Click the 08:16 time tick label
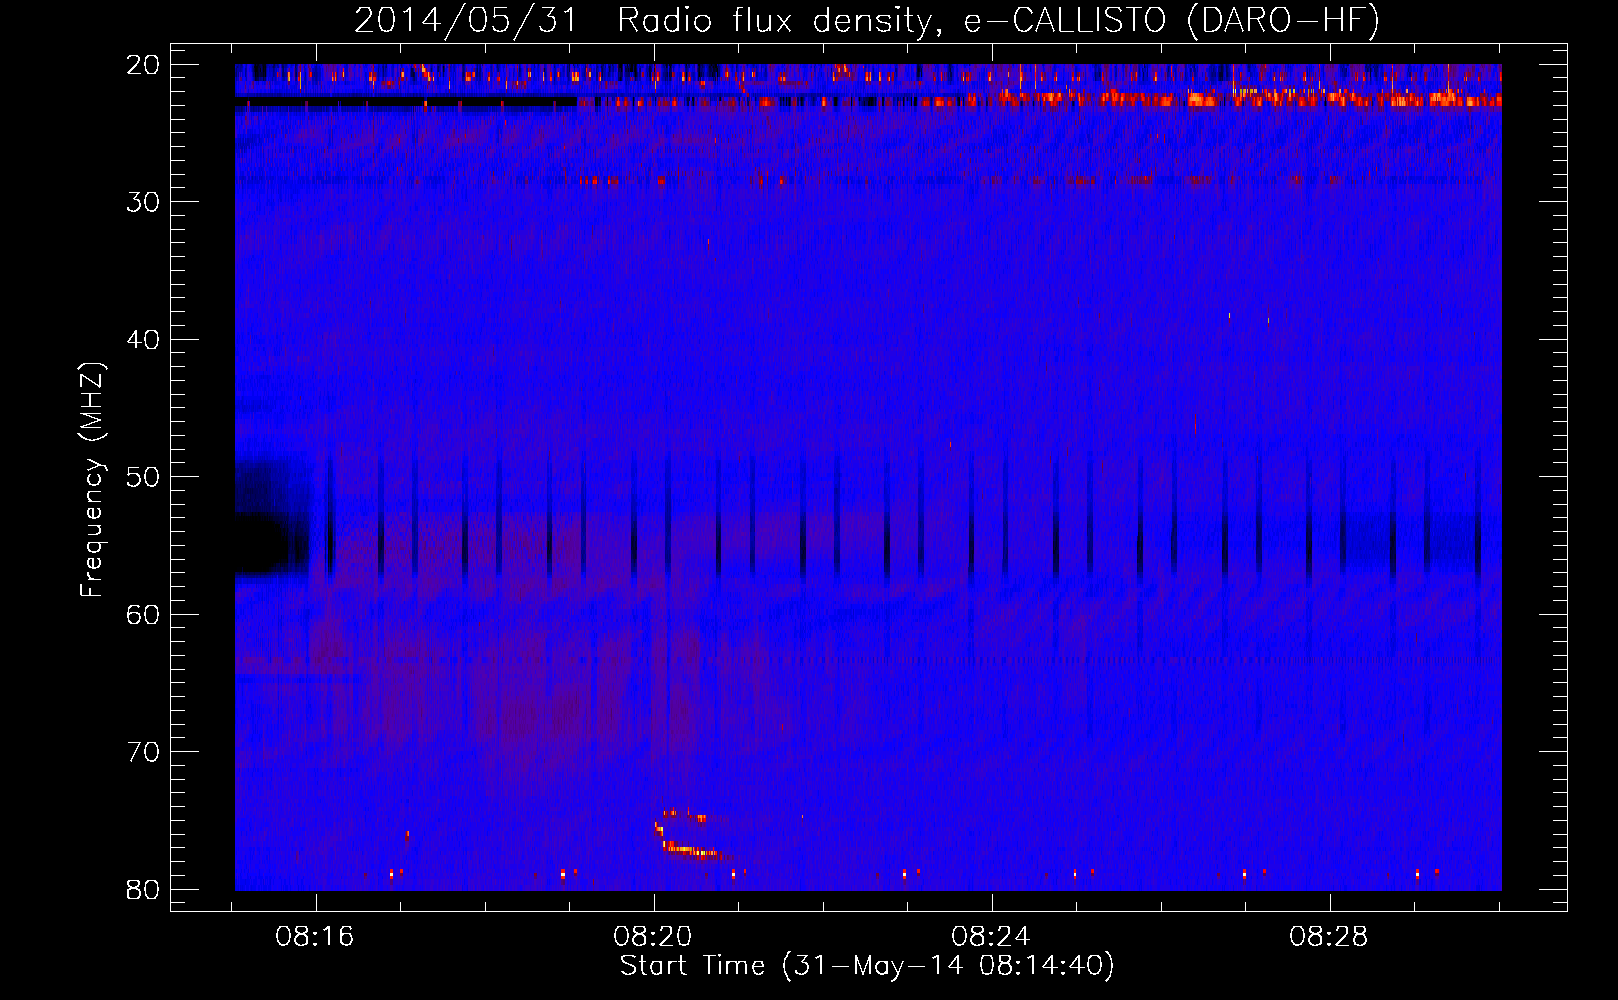The width and height of the screenshot is (1618, 1000). click(315, 937)
